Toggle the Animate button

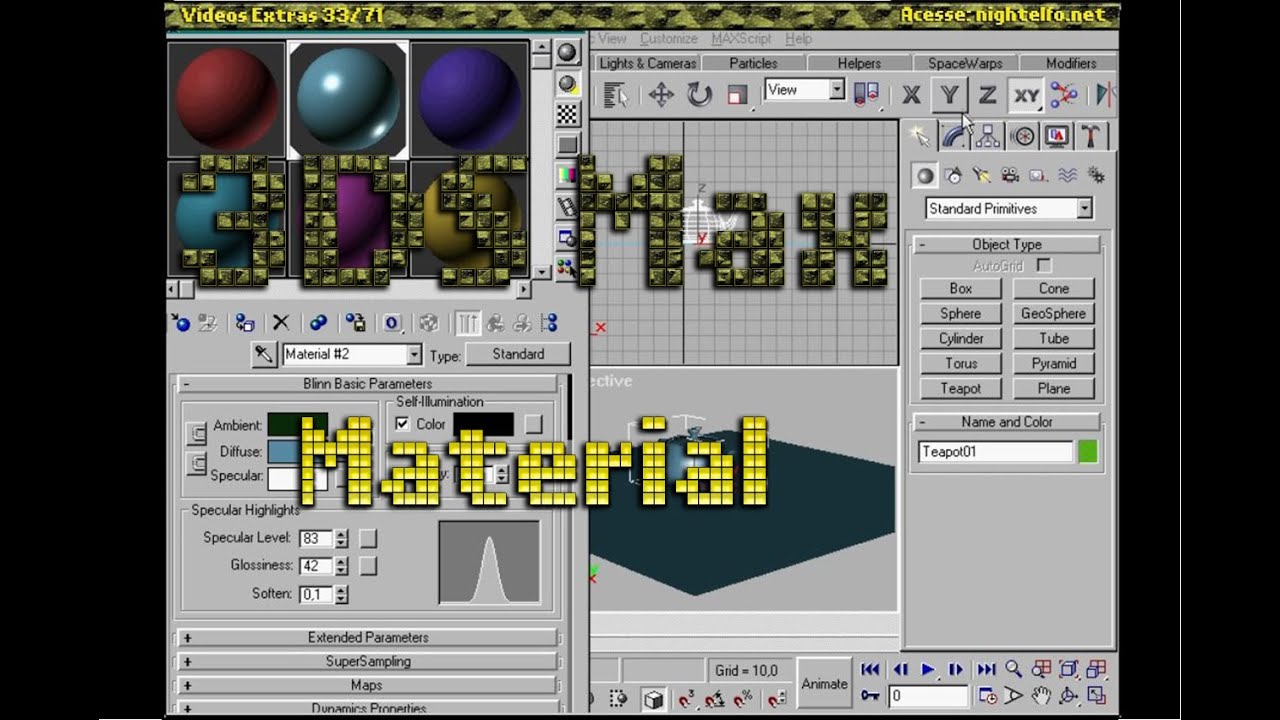coord(824,684)
